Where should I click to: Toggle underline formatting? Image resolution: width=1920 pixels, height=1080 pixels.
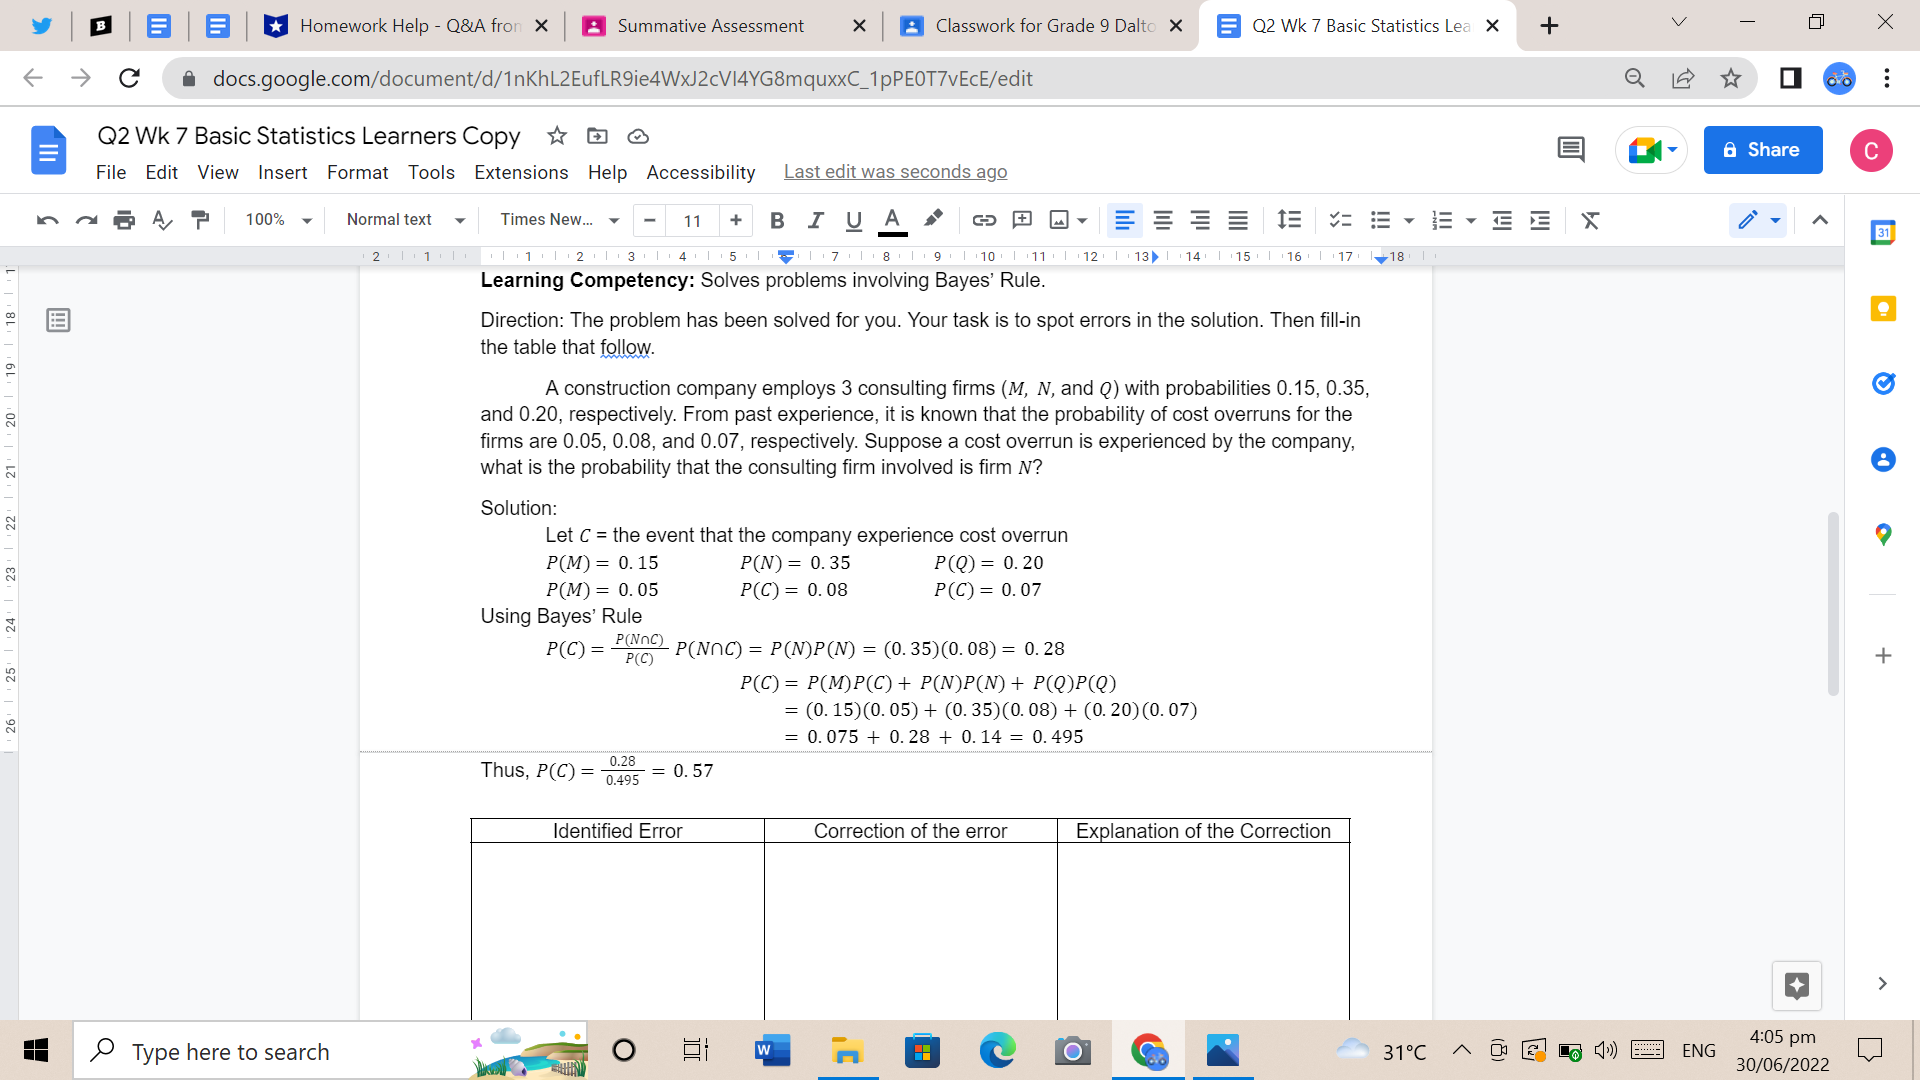[853, 220]
